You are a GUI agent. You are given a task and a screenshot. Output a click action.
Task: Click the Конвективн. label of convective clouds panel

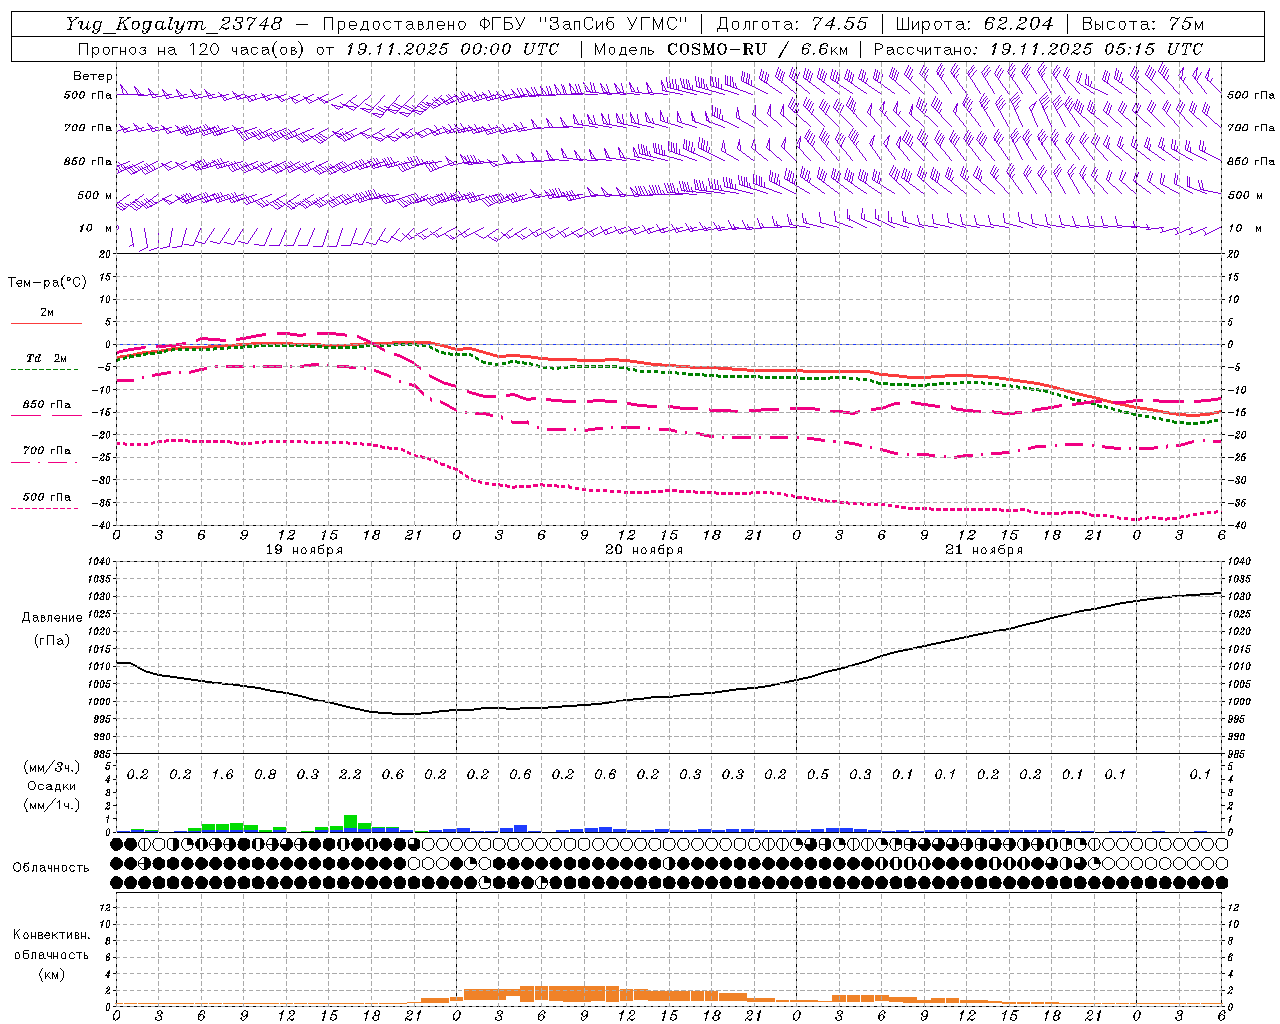pos(52,936)
